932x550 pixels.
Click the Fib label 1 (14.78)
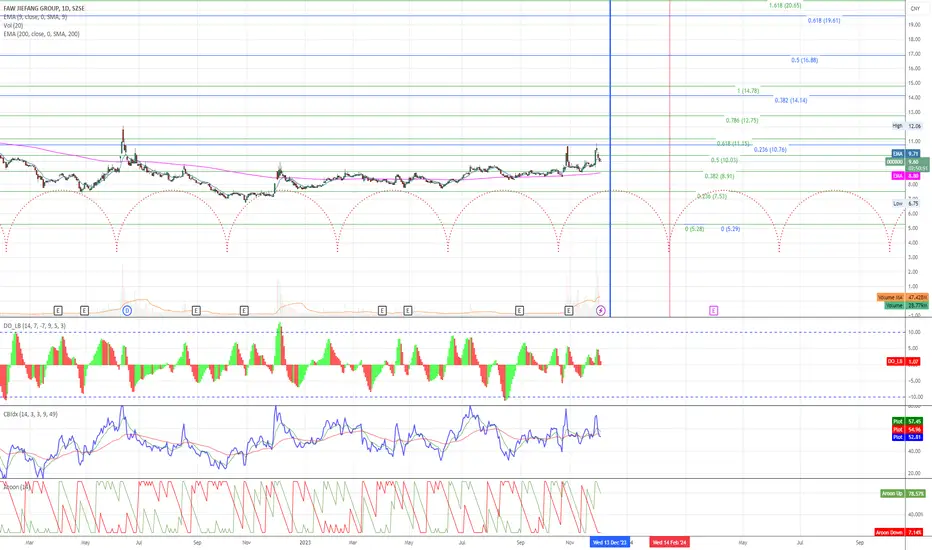pos(748,91)
